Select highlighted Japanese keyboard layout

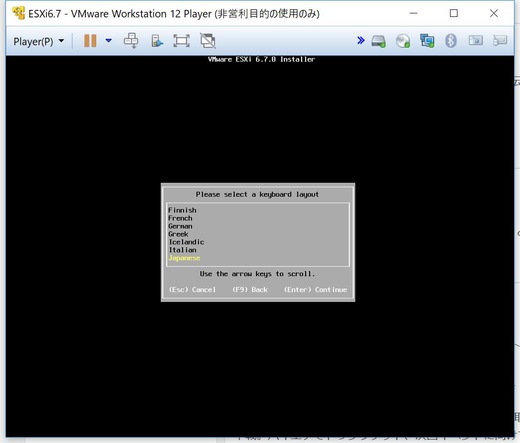184,258
